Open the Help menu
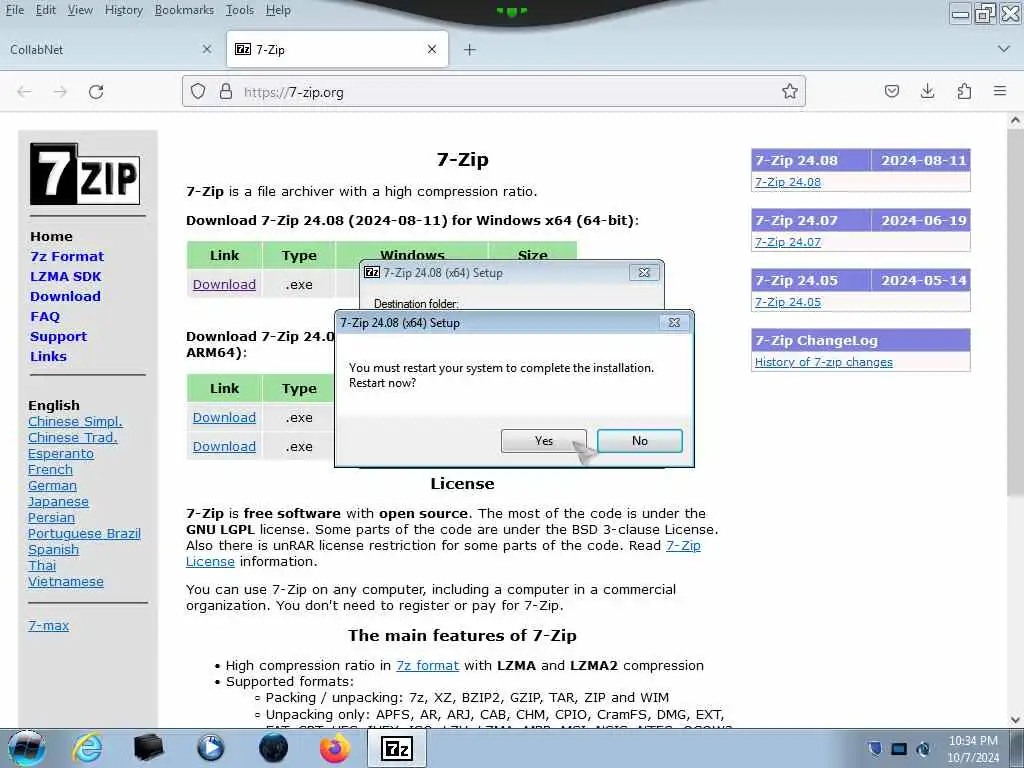This screenshot has height=768, width=1024. [278, 10]
